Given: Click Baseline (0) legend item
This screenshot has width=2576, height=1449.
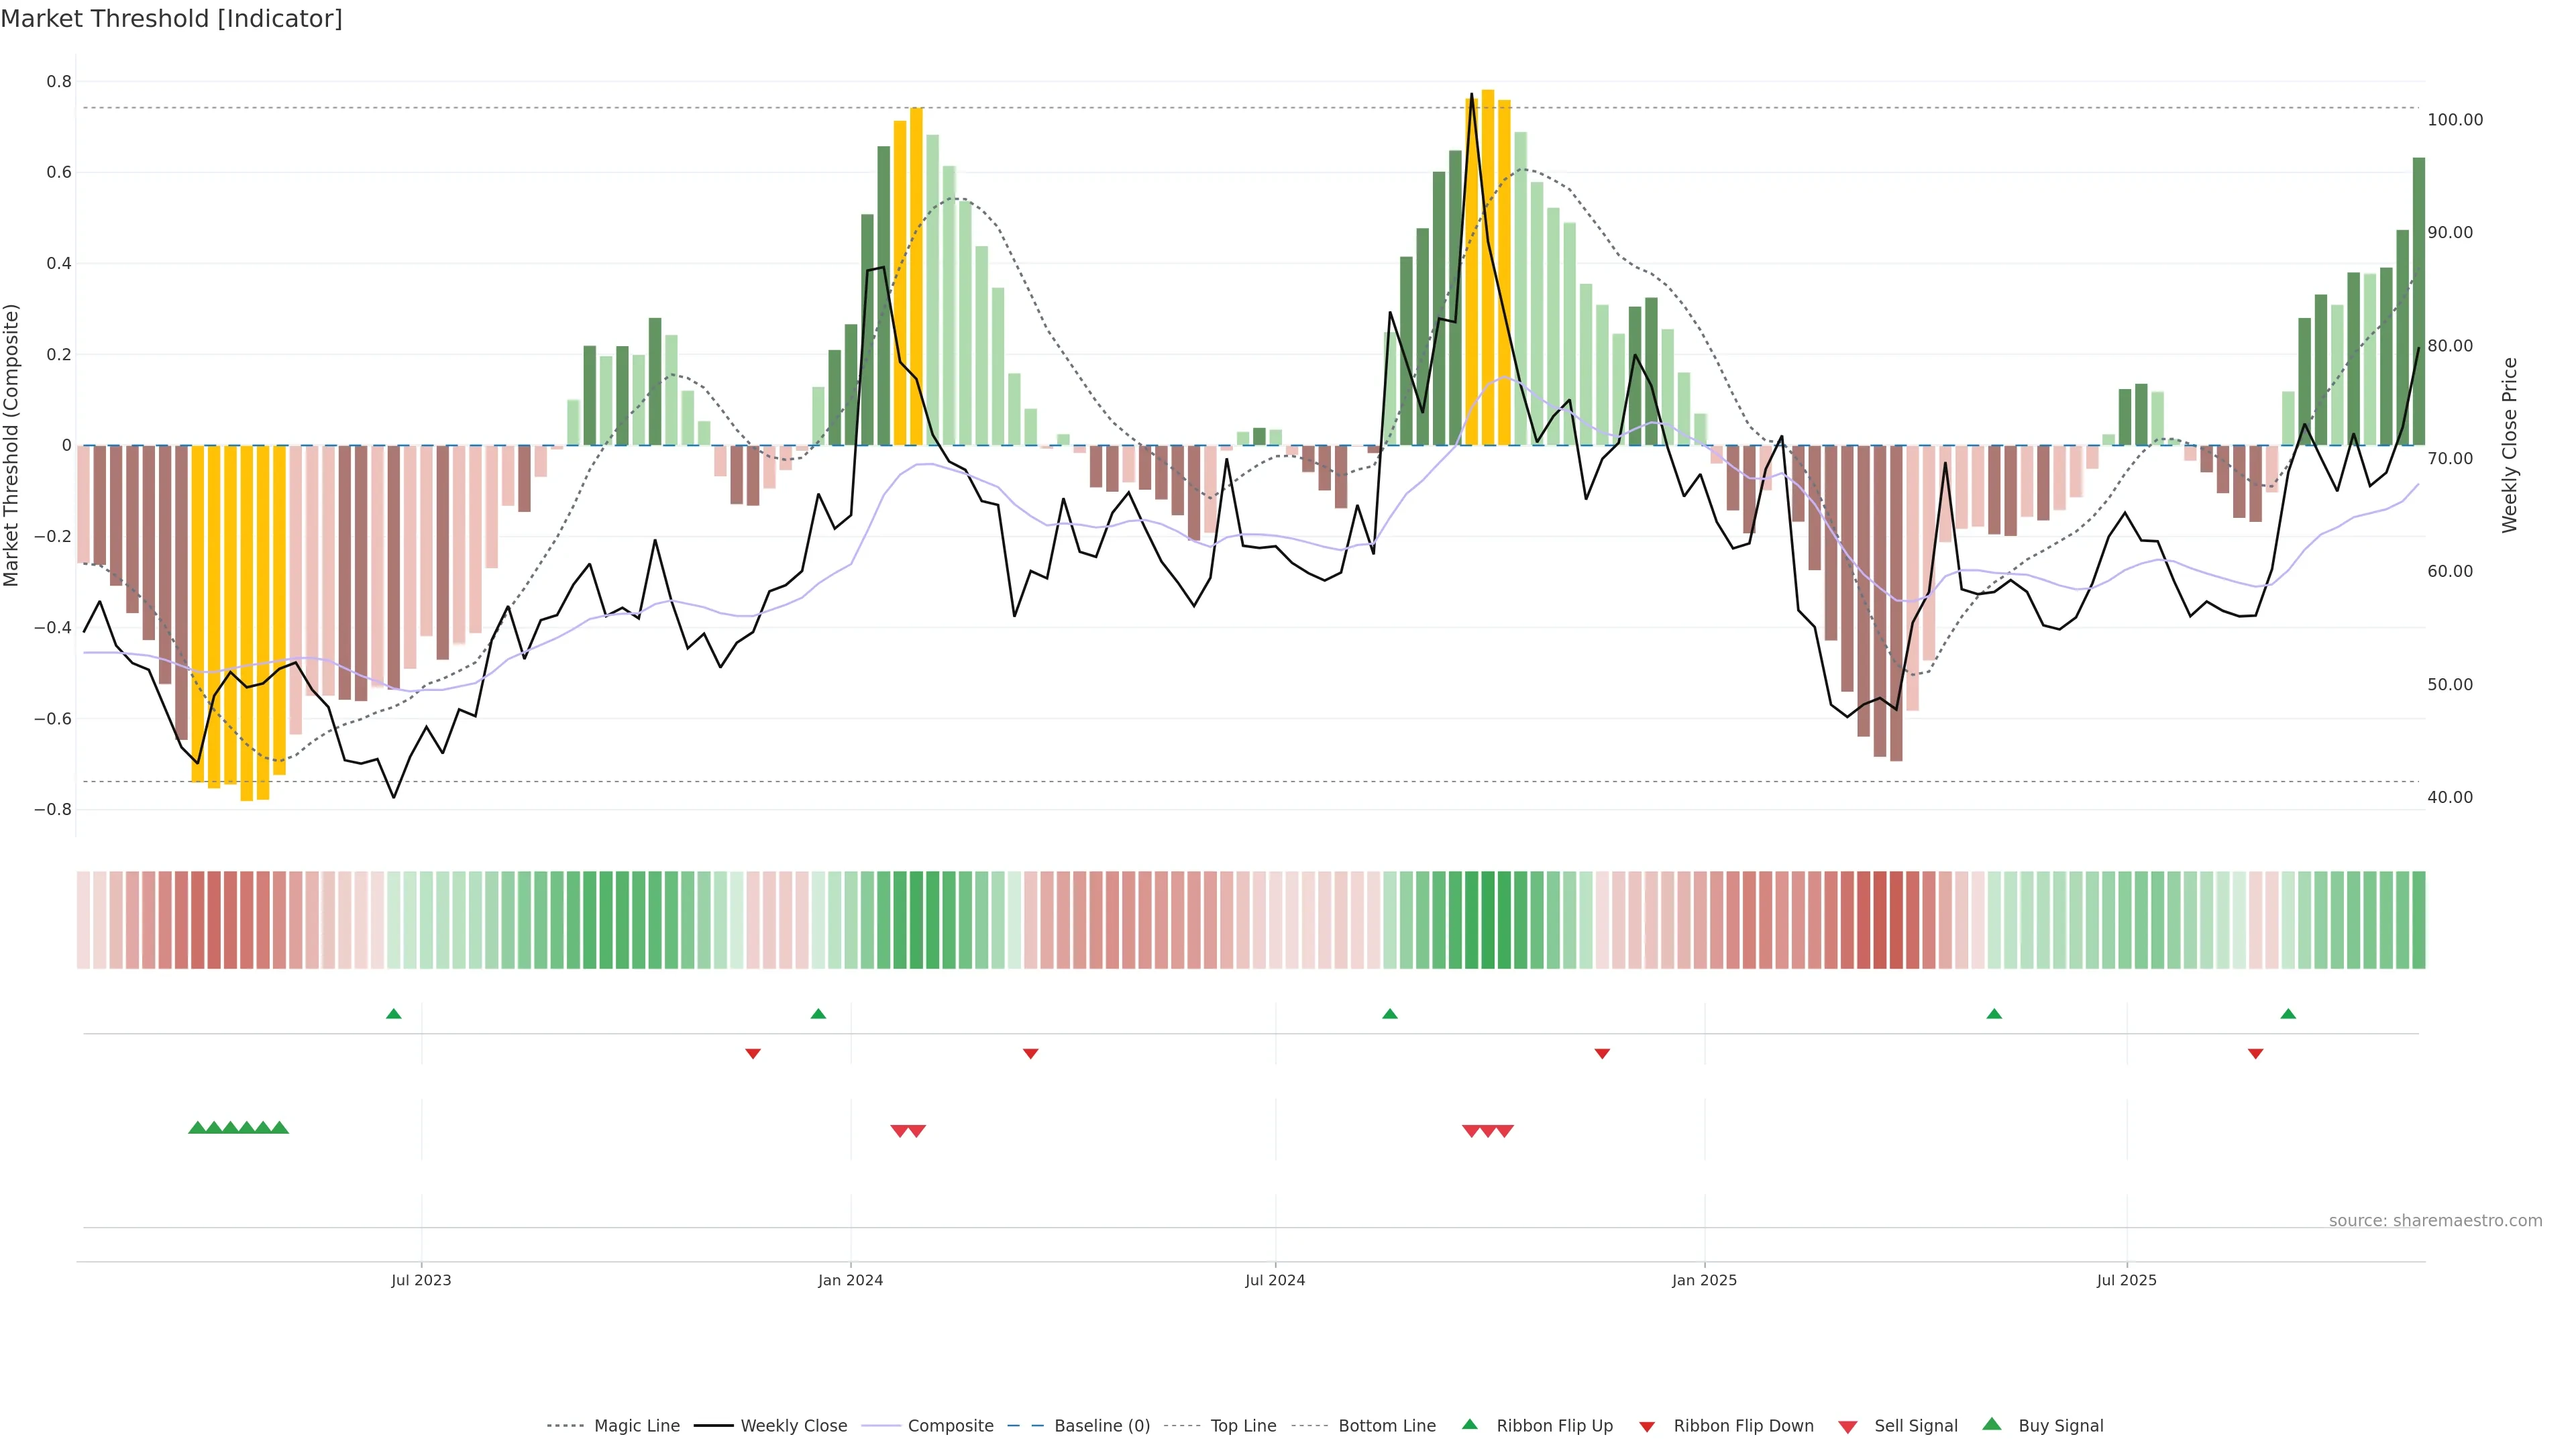Looking at the screenshot, I should [x=1101, y=1426].
